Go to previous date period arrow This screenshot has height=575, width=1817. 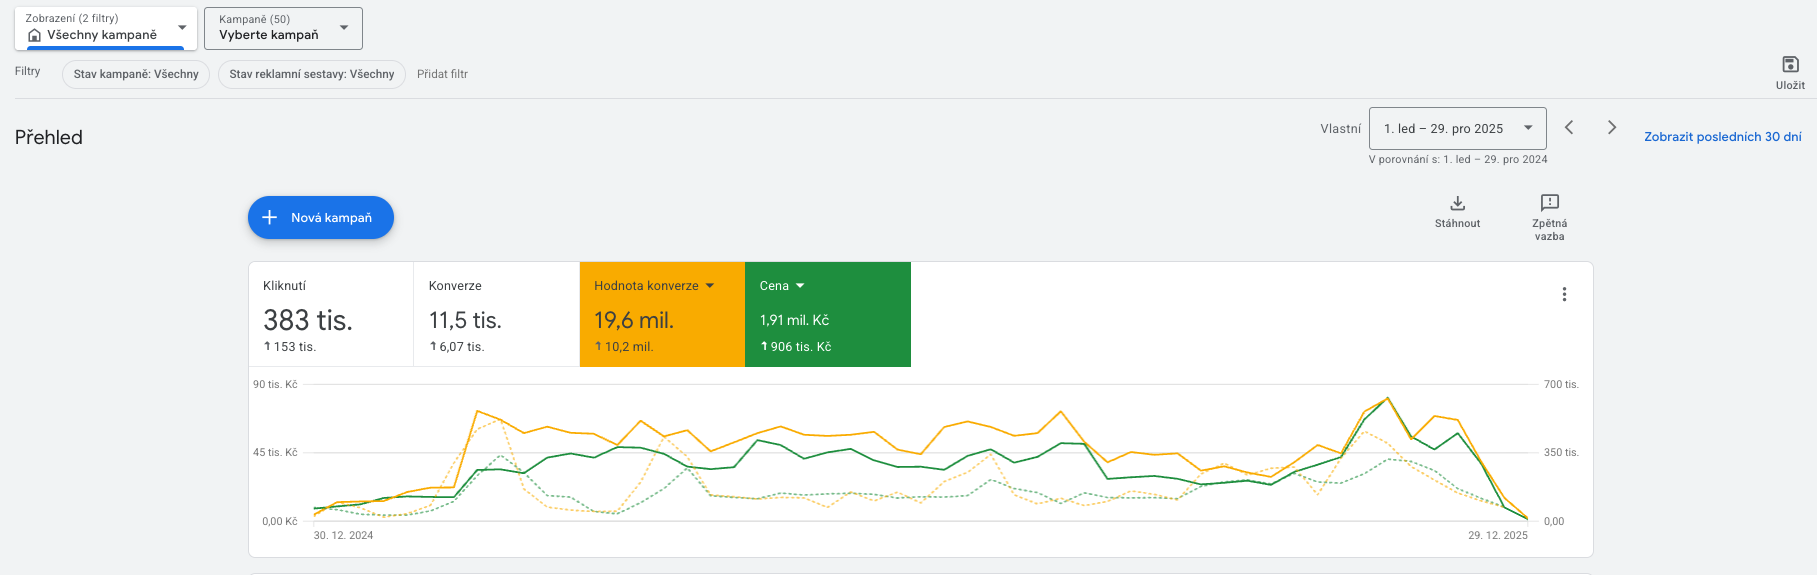(x=1569, y=128)
